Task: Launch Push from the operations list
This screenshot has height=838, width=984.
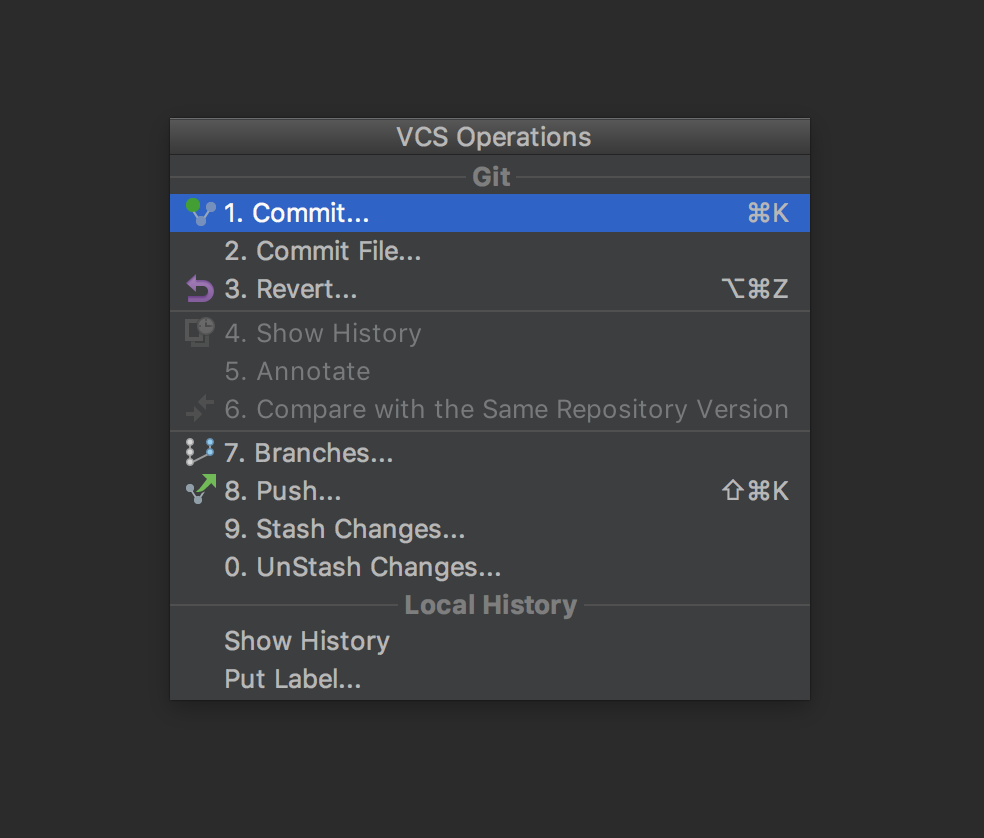Action: click(283, 490)
